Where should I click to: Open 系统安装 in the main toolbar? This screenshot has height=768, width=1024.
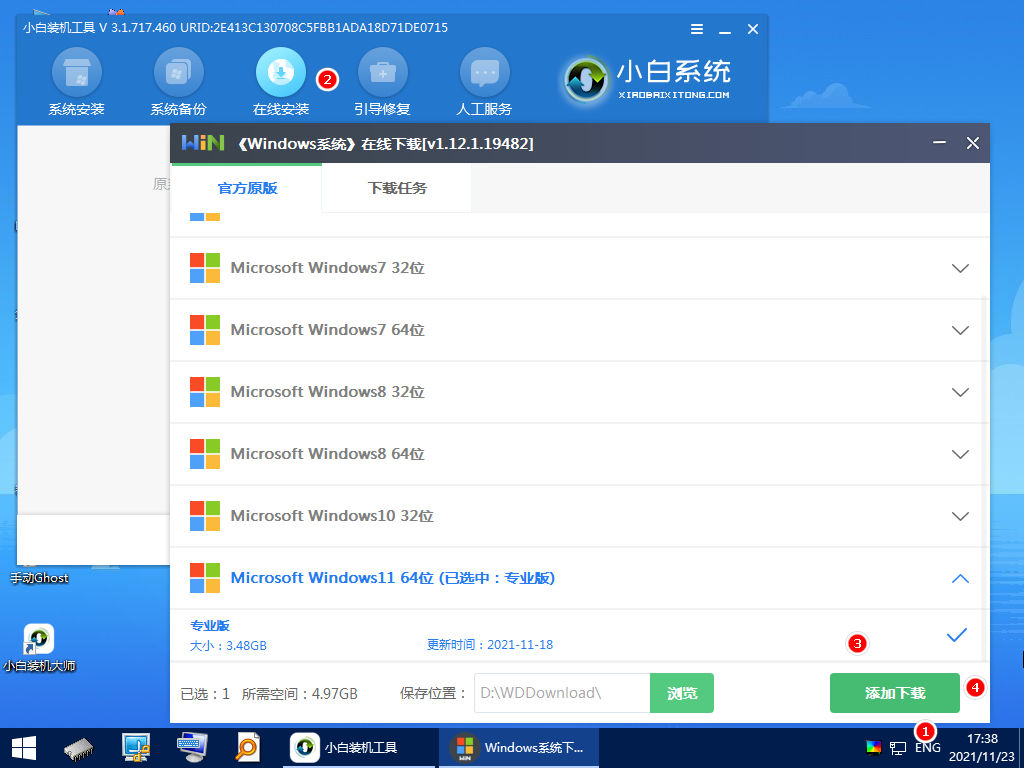pos(76,82)
